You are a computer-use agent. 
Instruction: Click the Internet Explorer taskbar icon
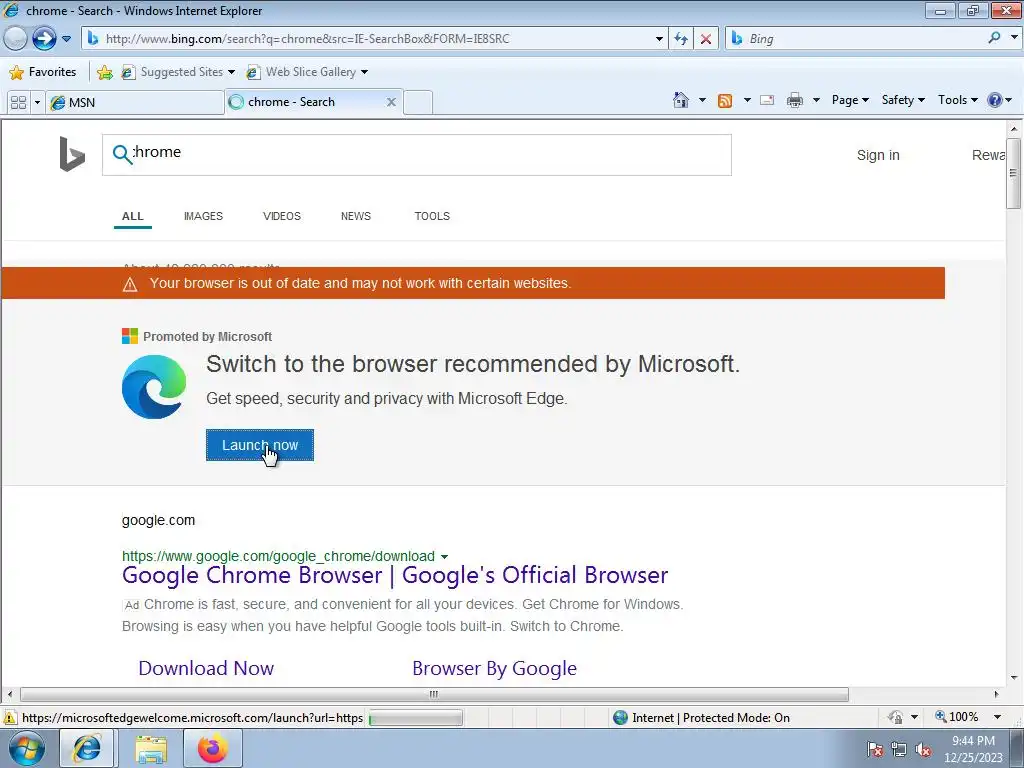tap(87, 748)
